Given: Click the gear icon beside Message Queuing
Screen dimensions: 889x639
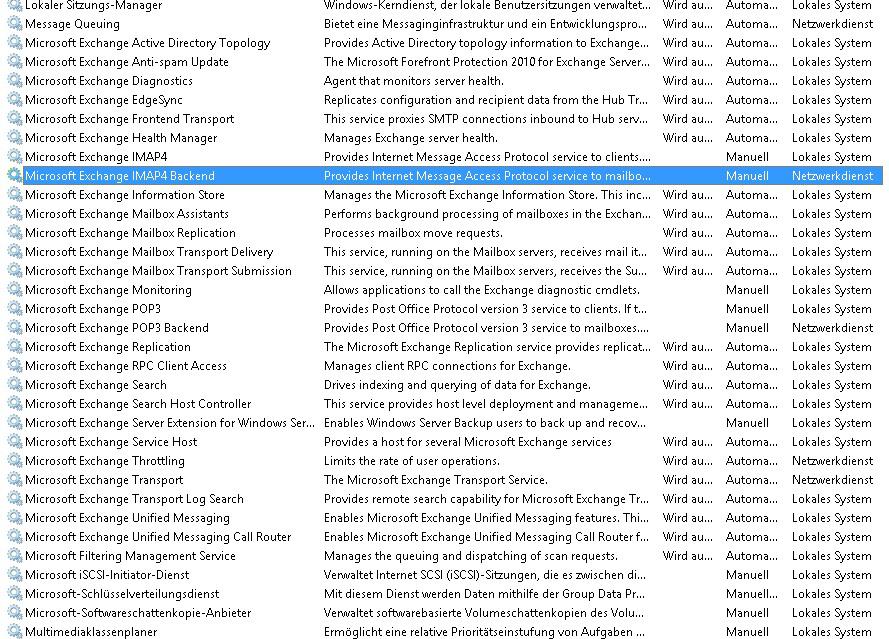Looking at the screenshot, I should pos(14,24).
